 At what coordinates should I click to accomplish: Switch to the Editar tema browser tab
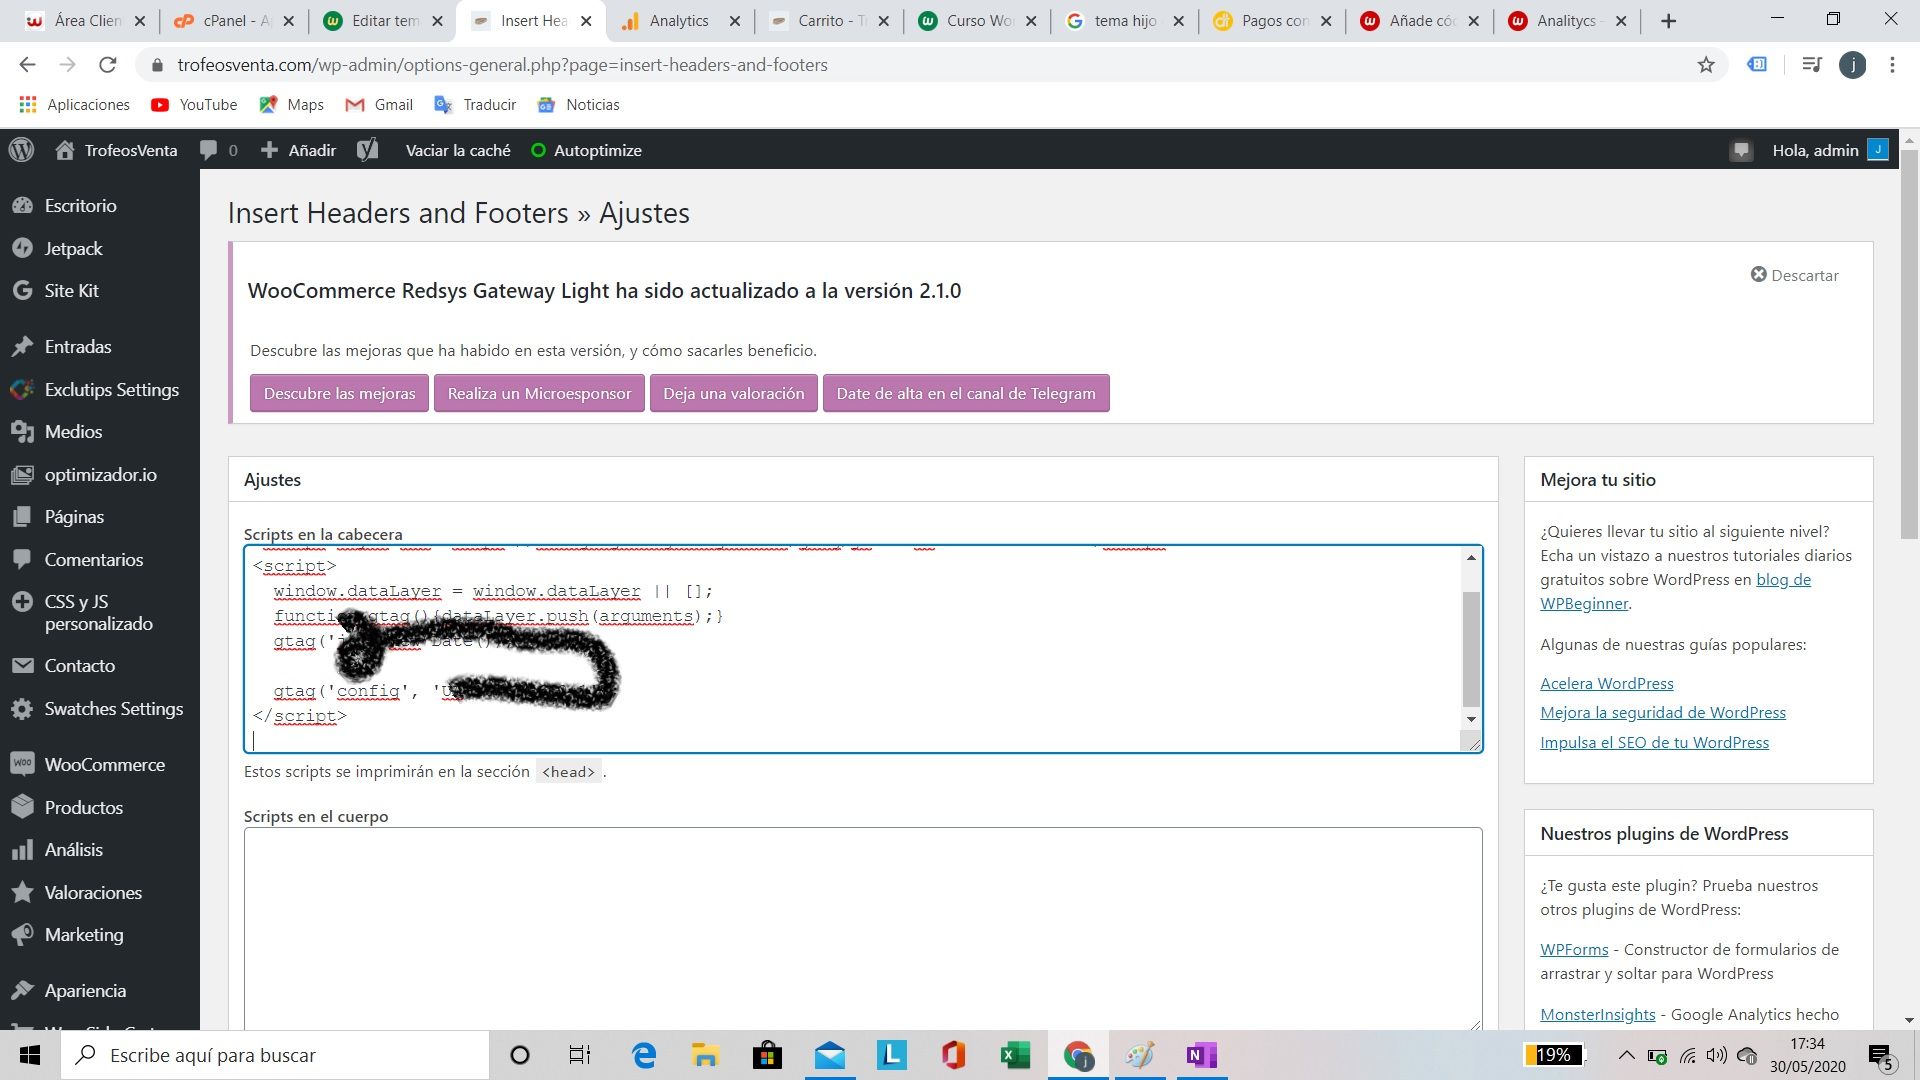click(385, 21)
